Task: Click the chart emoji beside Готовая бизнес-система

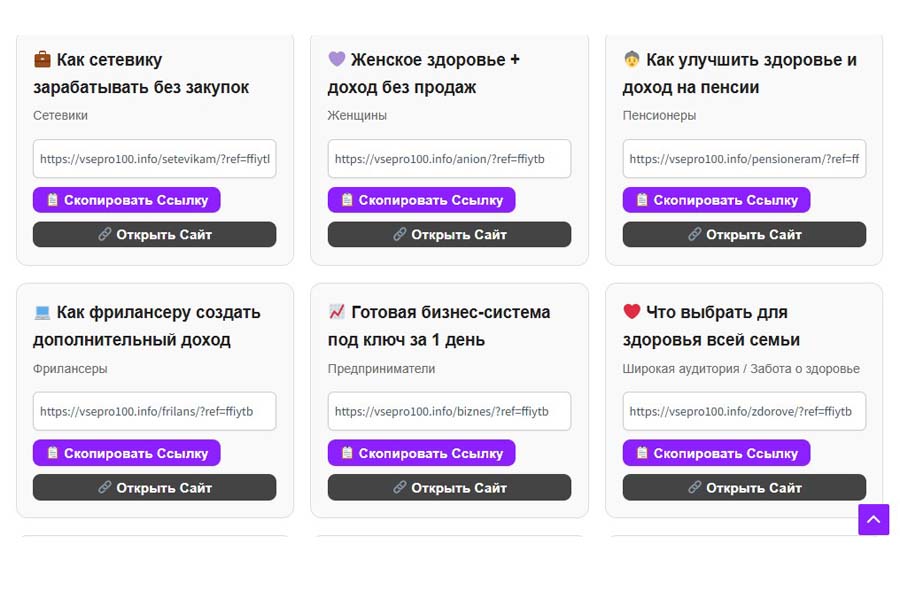Action: coord(337,312)
